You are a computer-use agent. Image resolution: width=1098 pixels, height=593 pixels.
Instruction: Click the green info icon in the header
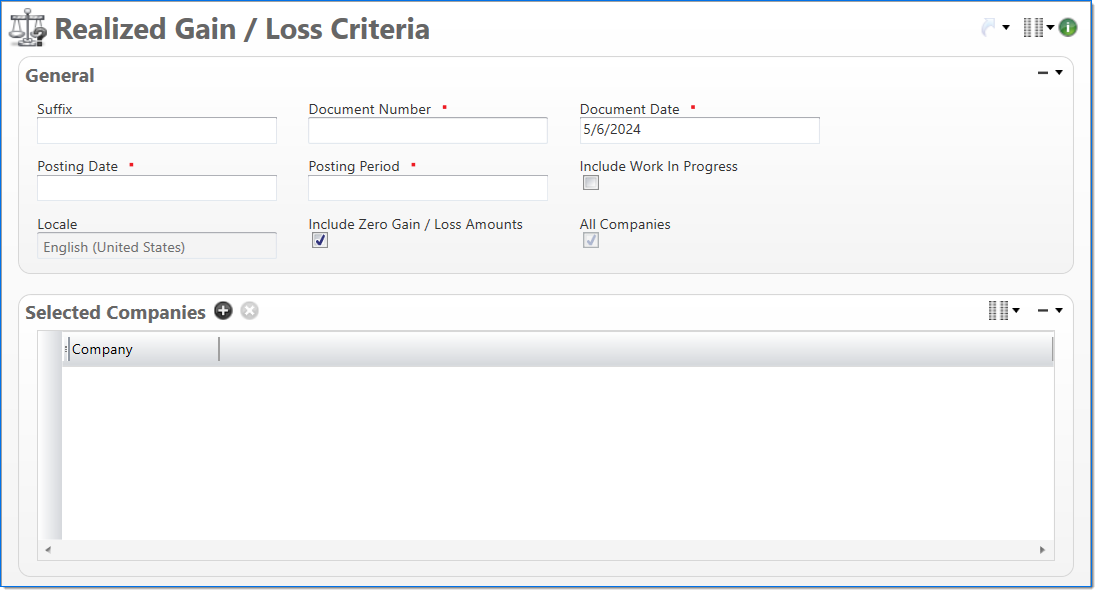coord(1068,28)
